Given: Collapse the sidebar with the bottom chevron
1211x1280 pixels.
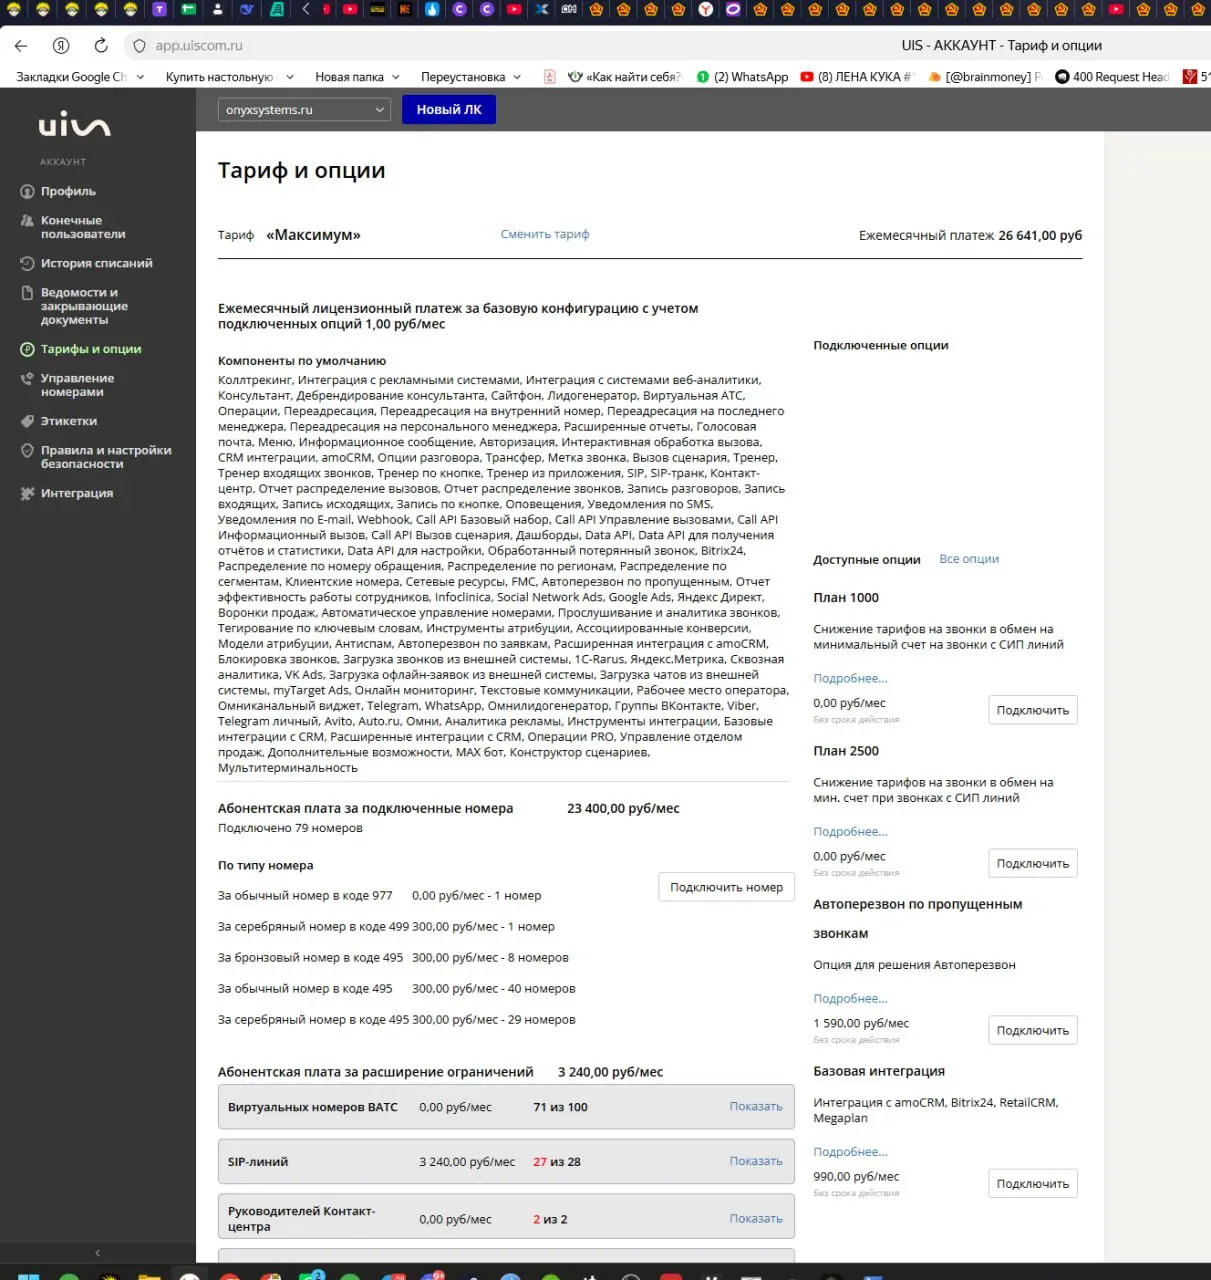Looking at the screenshot, I should 97,1253.
